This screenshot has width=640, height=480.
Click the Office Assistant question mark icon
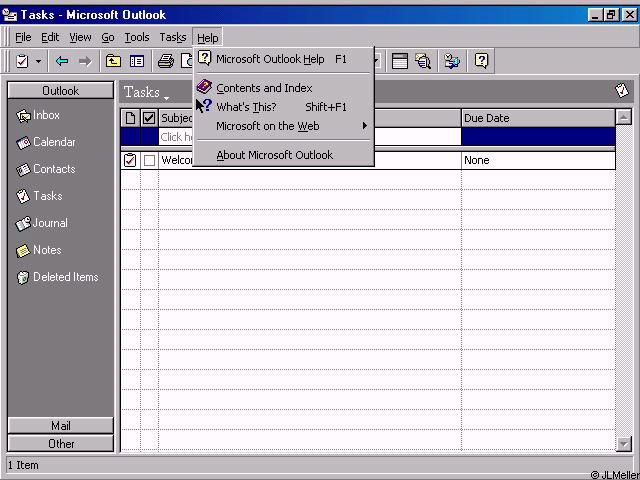[x=481, y=61]
